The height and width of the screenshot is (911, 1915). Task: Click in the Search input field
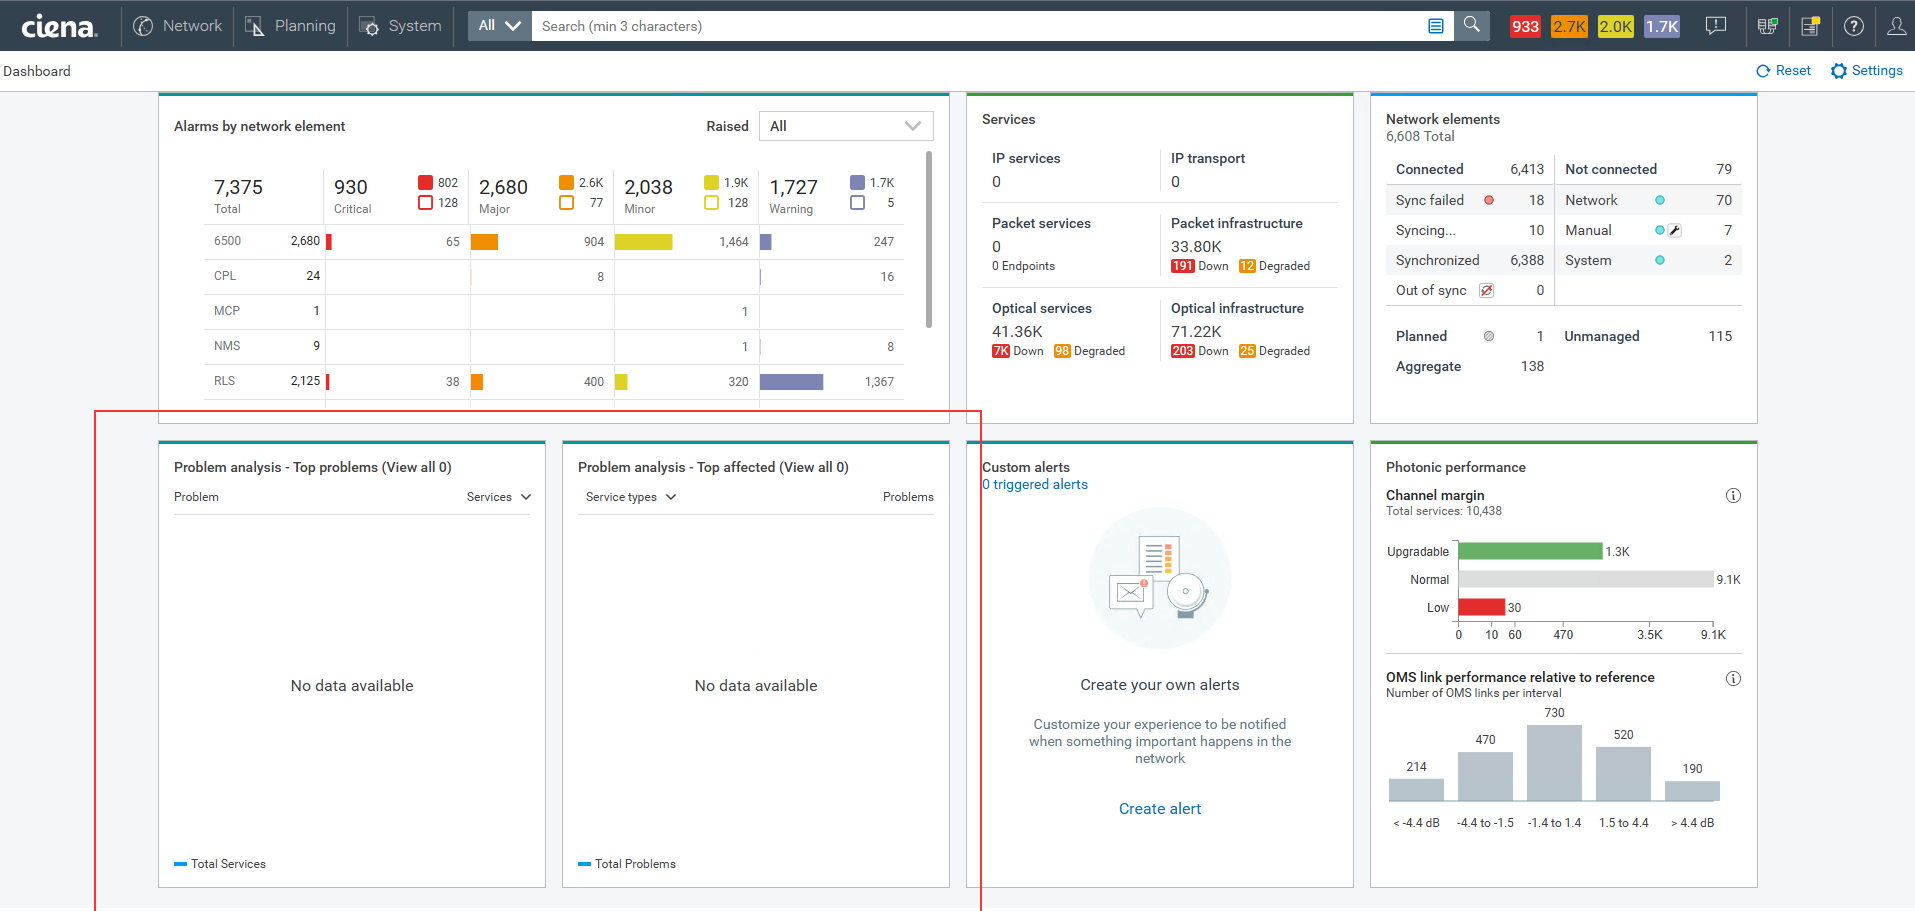tap(980, 26)
